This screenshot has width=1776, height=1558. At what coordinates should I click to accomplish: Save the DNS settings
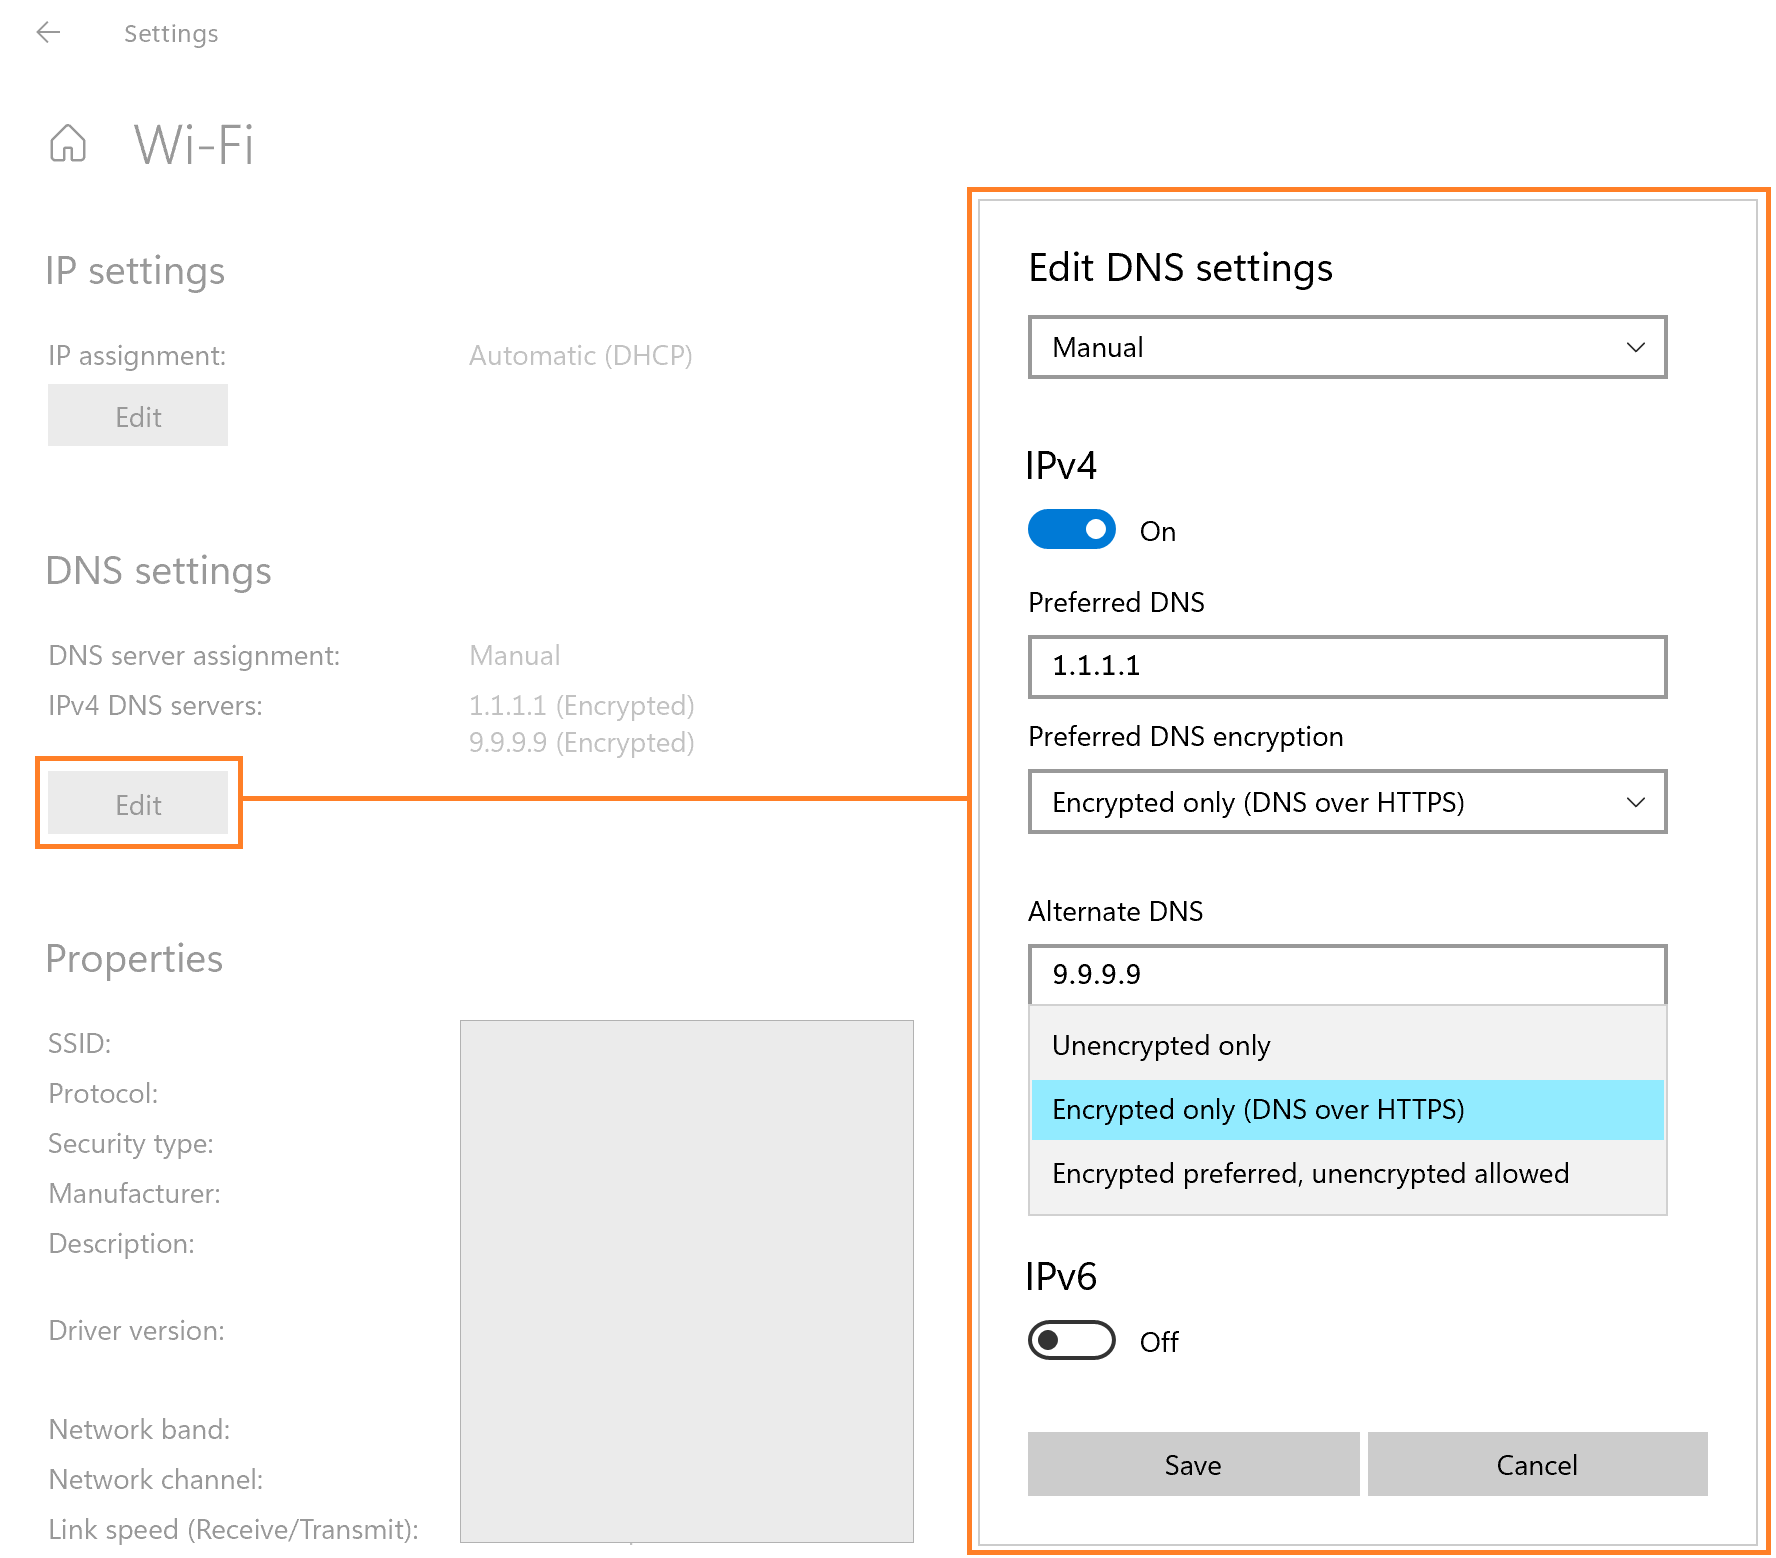point(1193,1464)
